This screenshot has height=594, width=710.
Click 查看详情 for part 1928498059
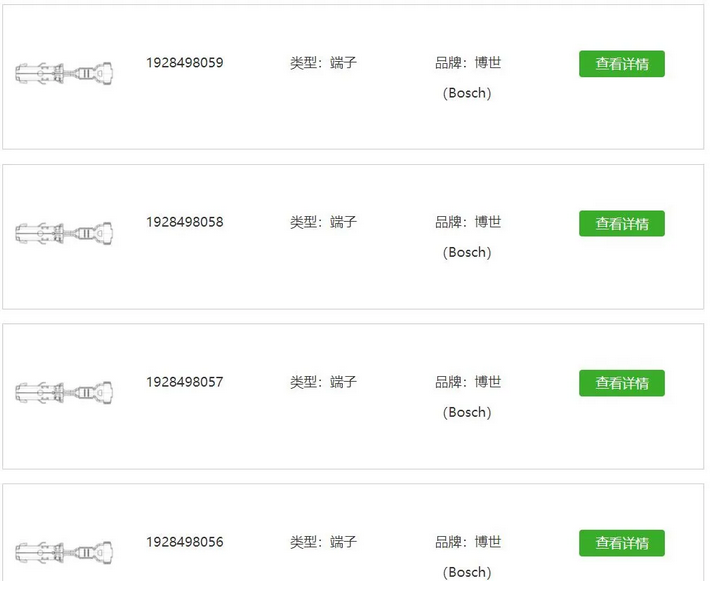click(x=621, y=64)
